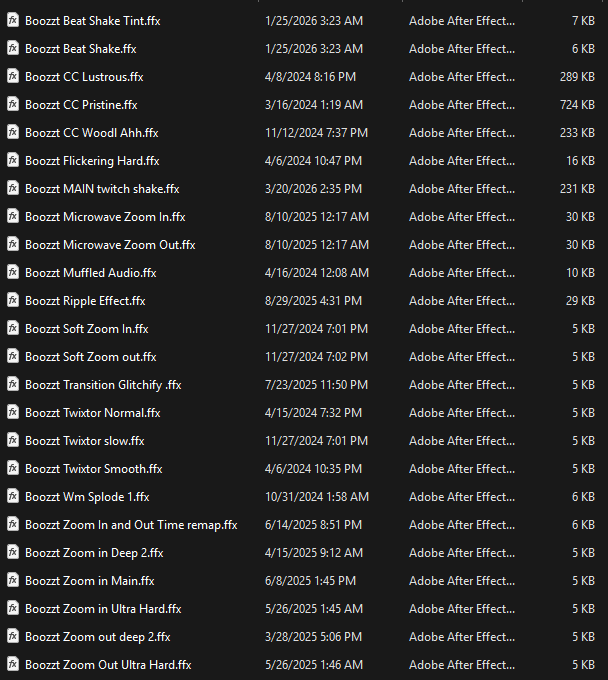608x680 pixels.
Task: Click the date 6/14/2025 8:51 PM
Action: point(314,525)
